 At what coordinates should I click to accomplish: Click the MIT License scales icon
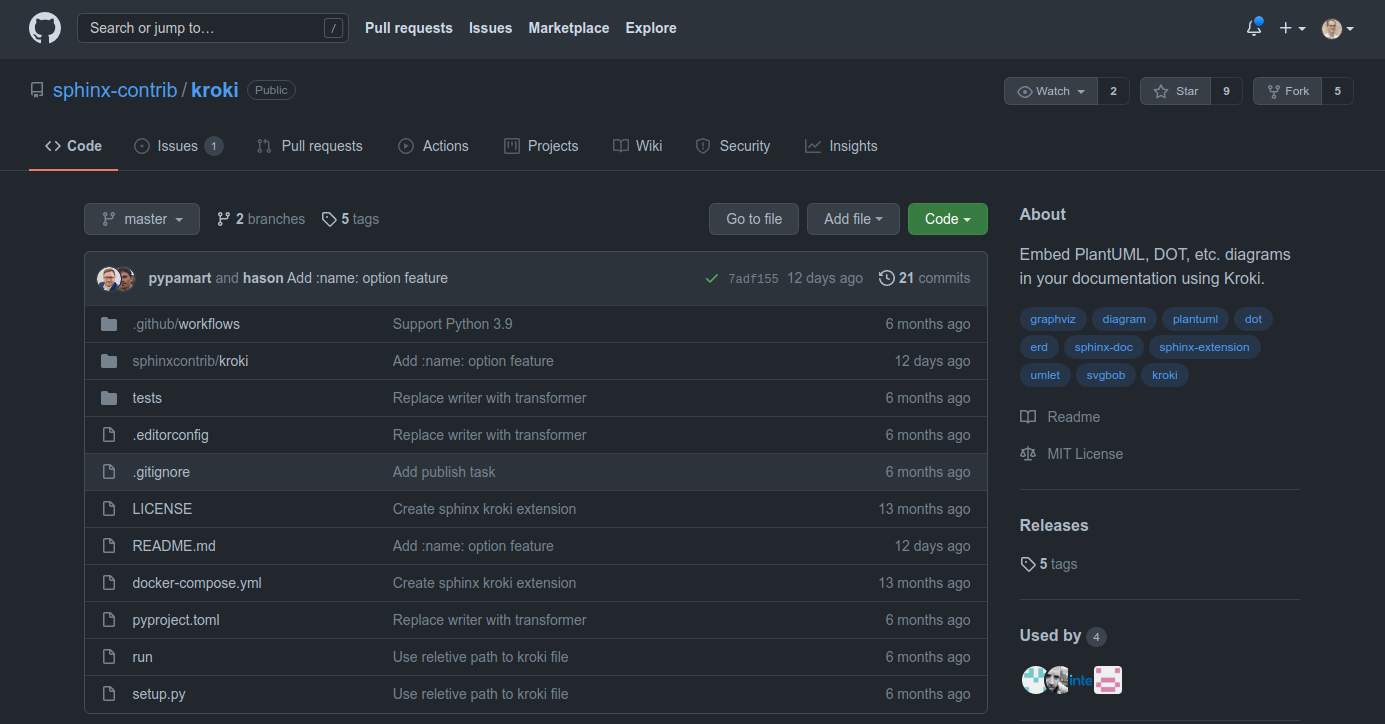pos(1028,454)
